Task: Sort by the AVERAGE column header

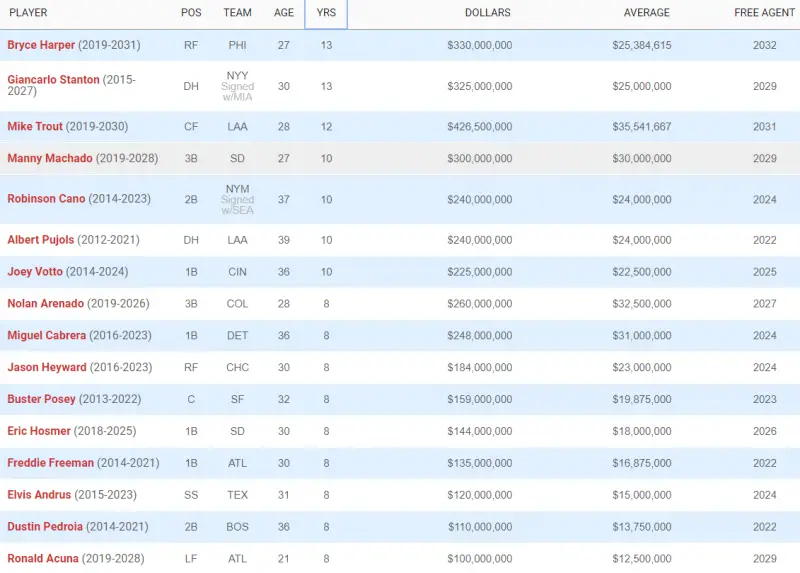Action: [x=645, y=13]
